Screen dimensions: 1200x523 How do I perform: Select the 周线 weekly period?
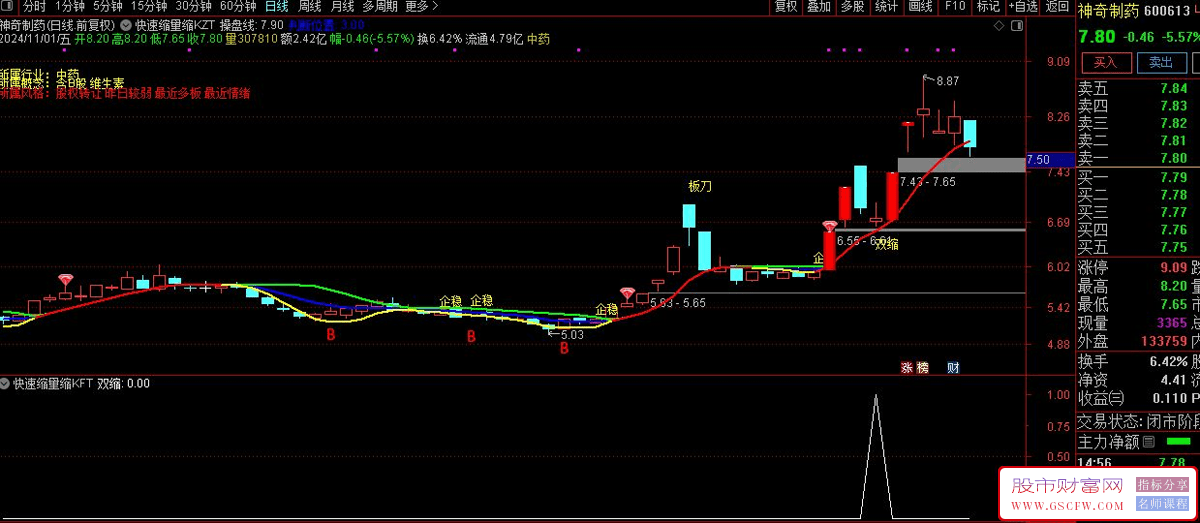309,6
